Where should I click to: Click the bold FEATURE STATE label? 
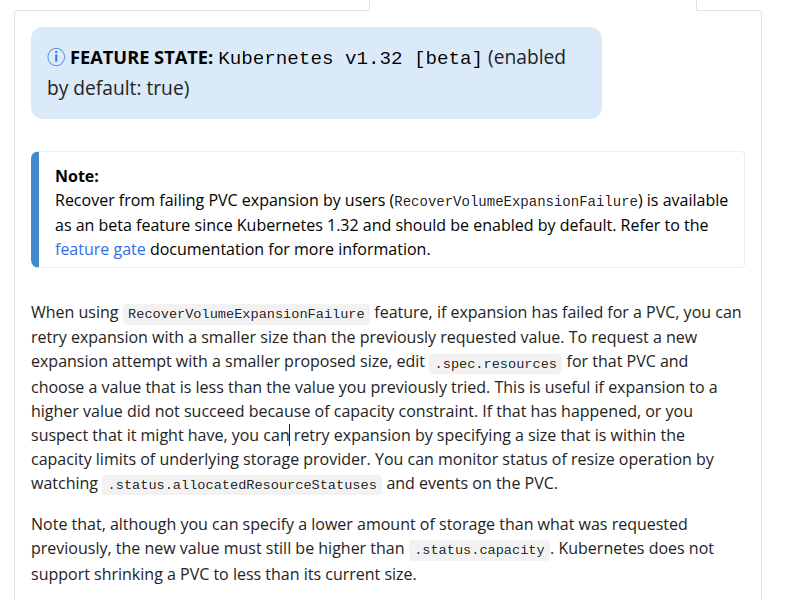click(142, 57)
